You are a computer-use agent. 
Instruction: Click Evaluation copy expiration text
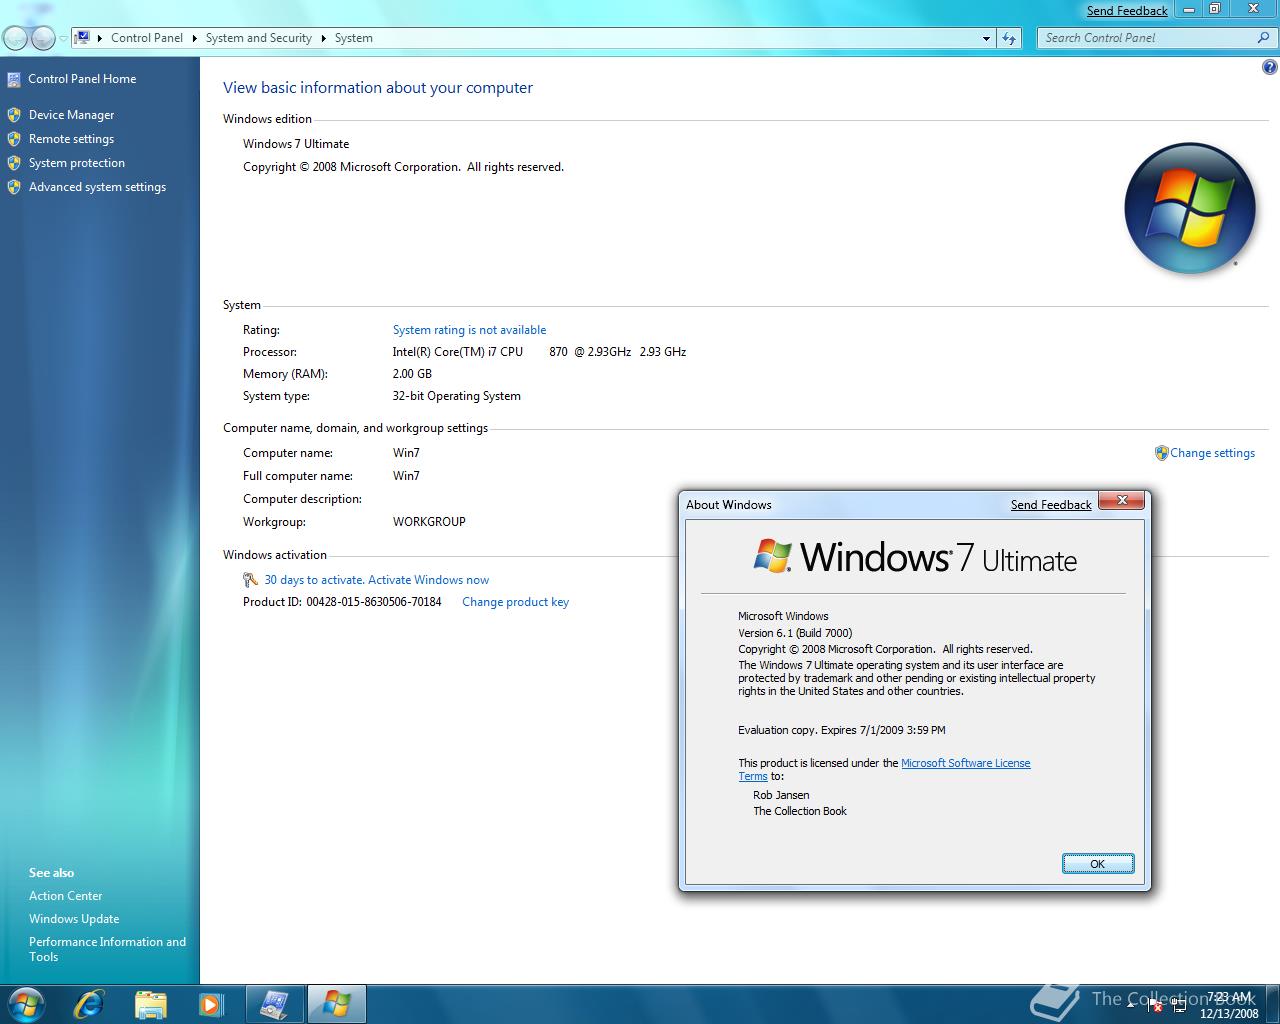842,730
